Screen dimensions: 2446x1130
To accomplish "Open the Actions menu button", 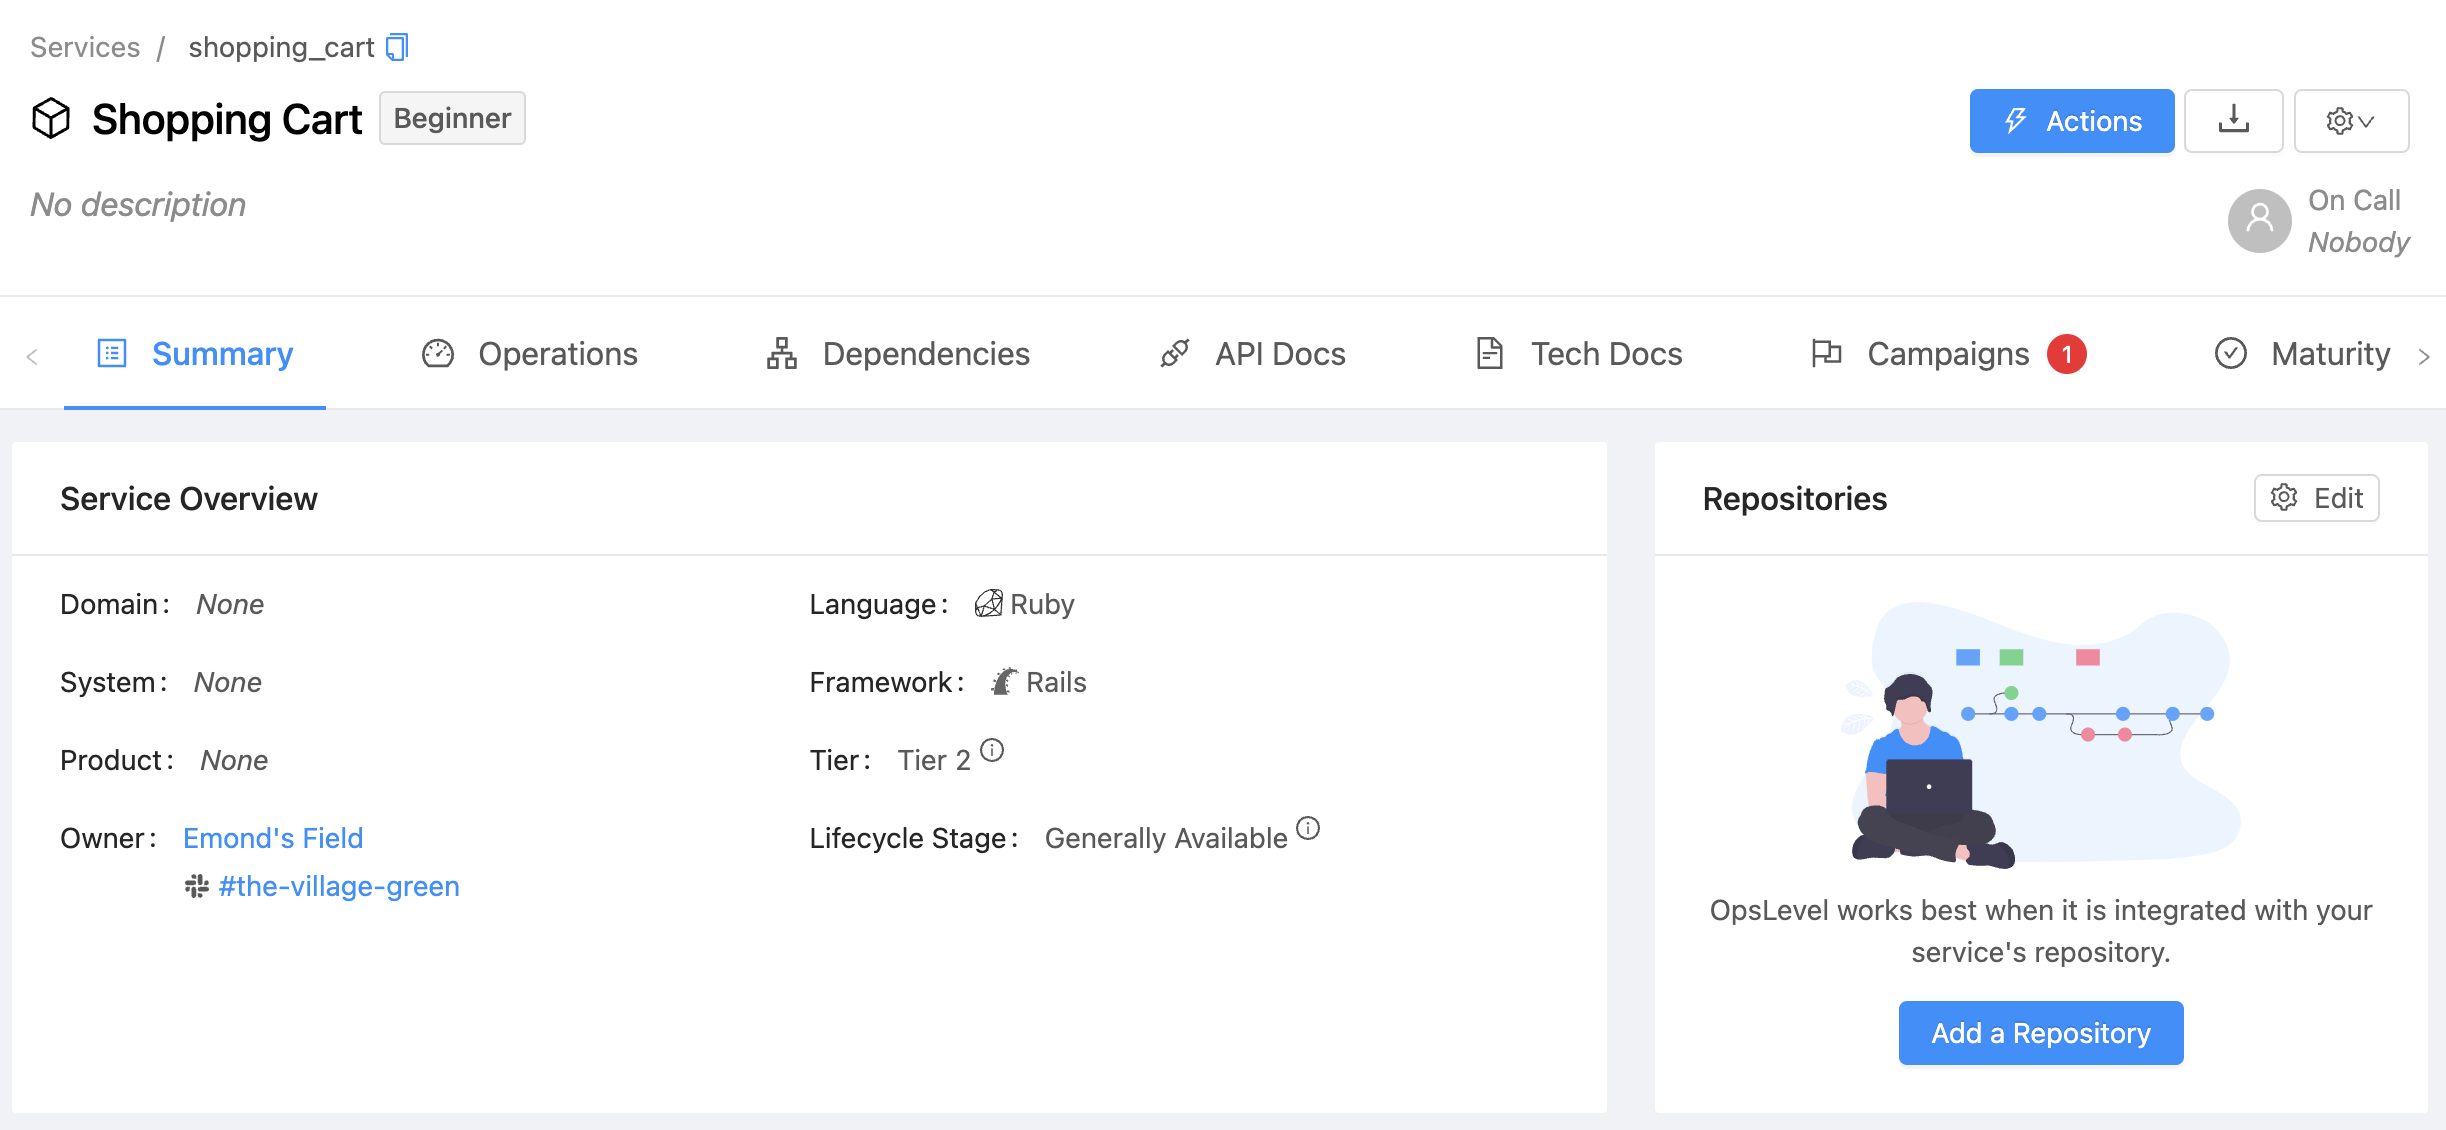I will [2072, 120].
